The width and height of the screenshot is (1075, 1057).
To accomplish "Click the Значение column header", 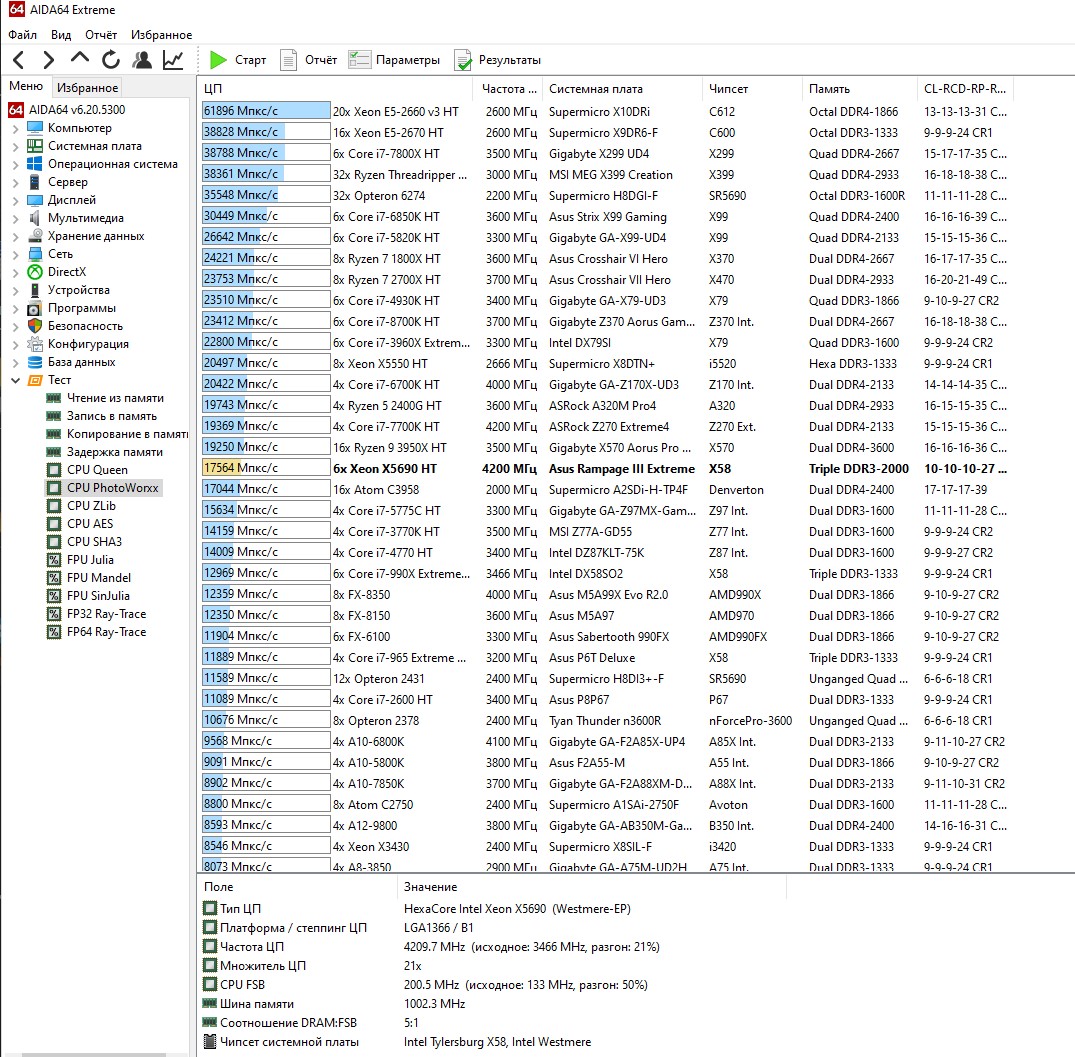I will point(592,887).
